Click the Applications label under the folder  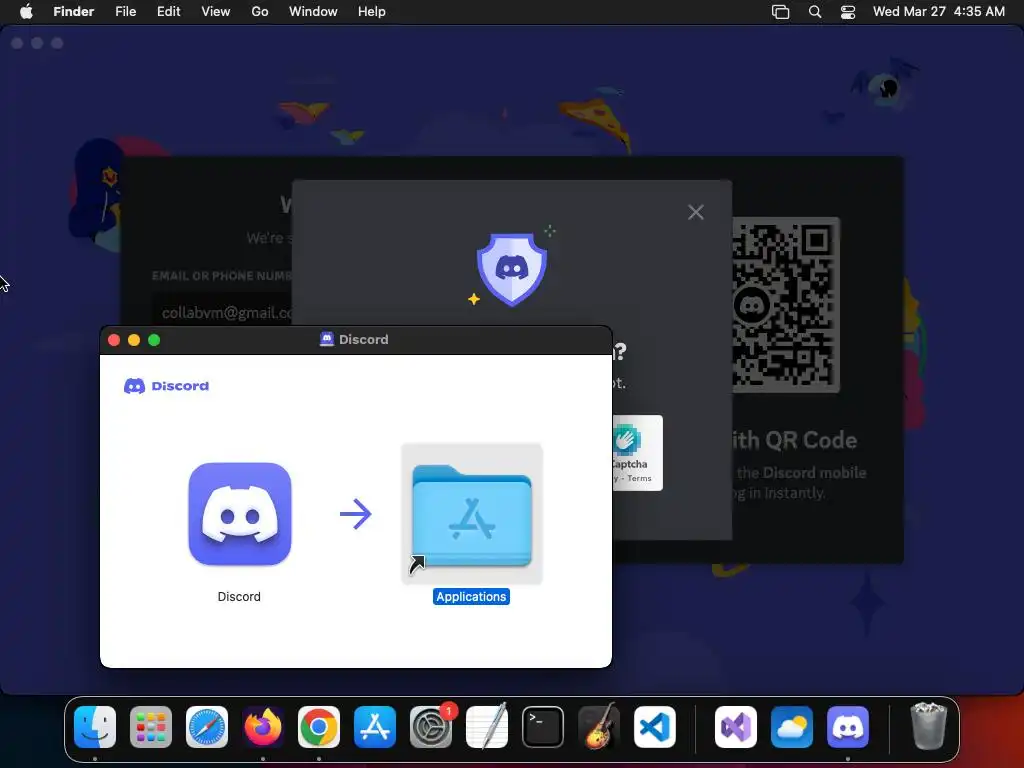(x=472, y=596)
